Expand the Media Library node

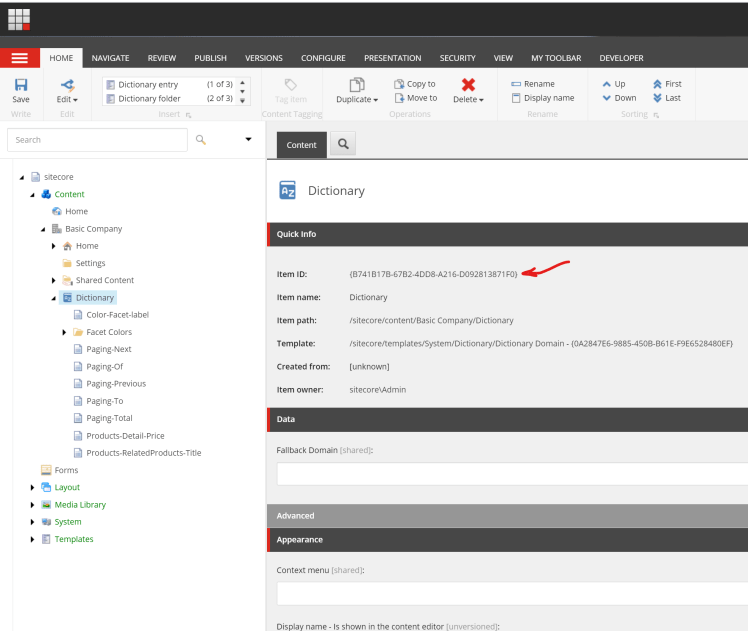(x=32, y=505)
